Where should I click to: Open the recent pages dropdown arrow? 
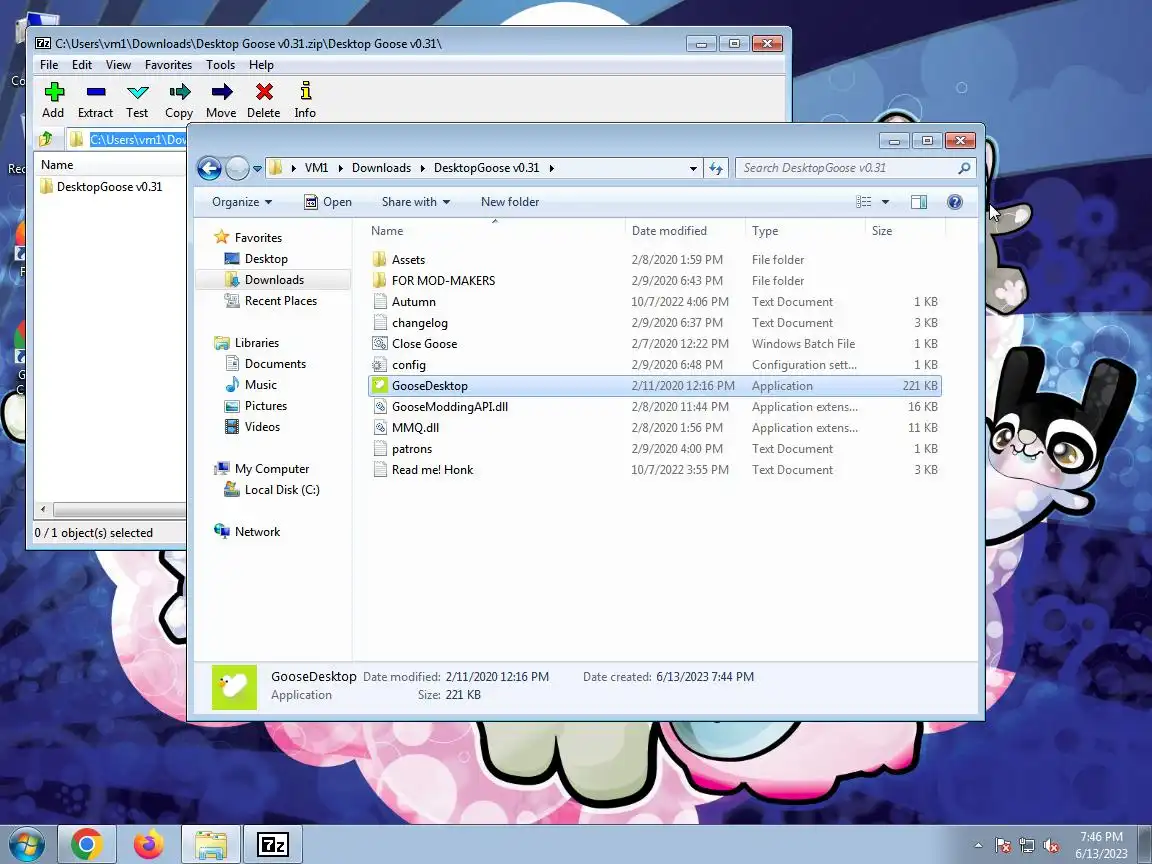pyautogui.click(x=257, y=169)
